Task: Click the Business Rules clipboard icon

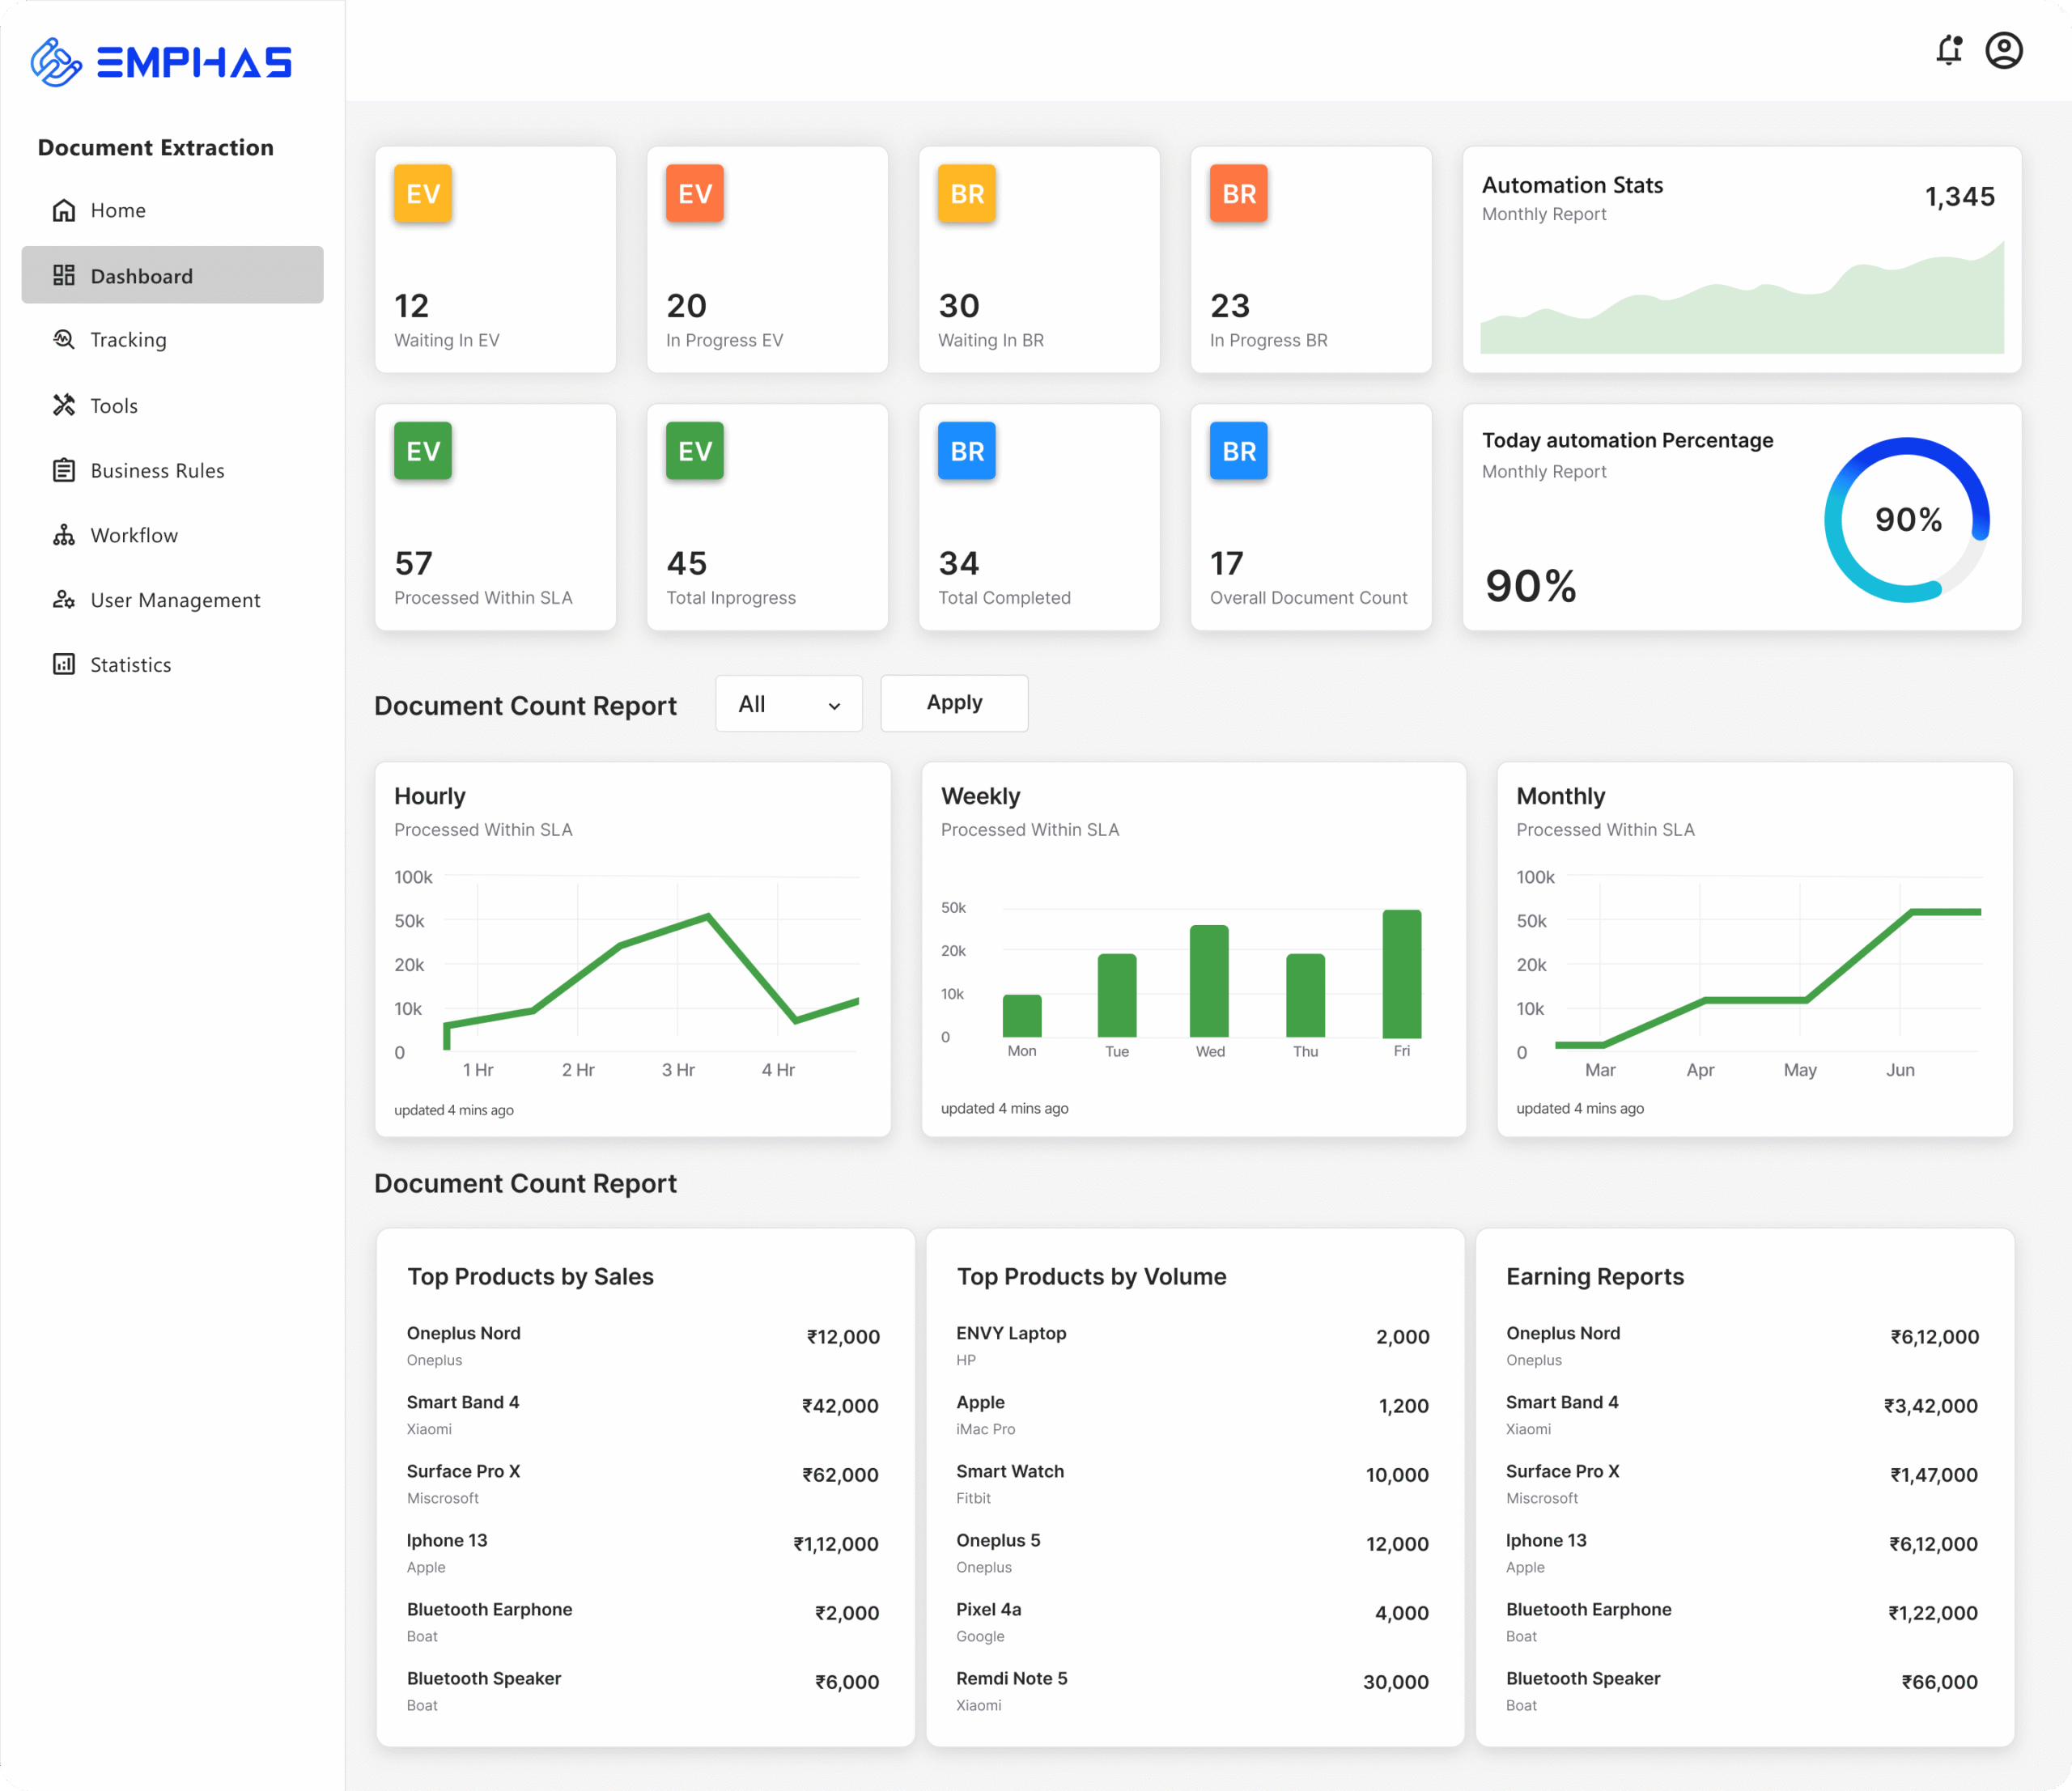Action: [64, 470]
